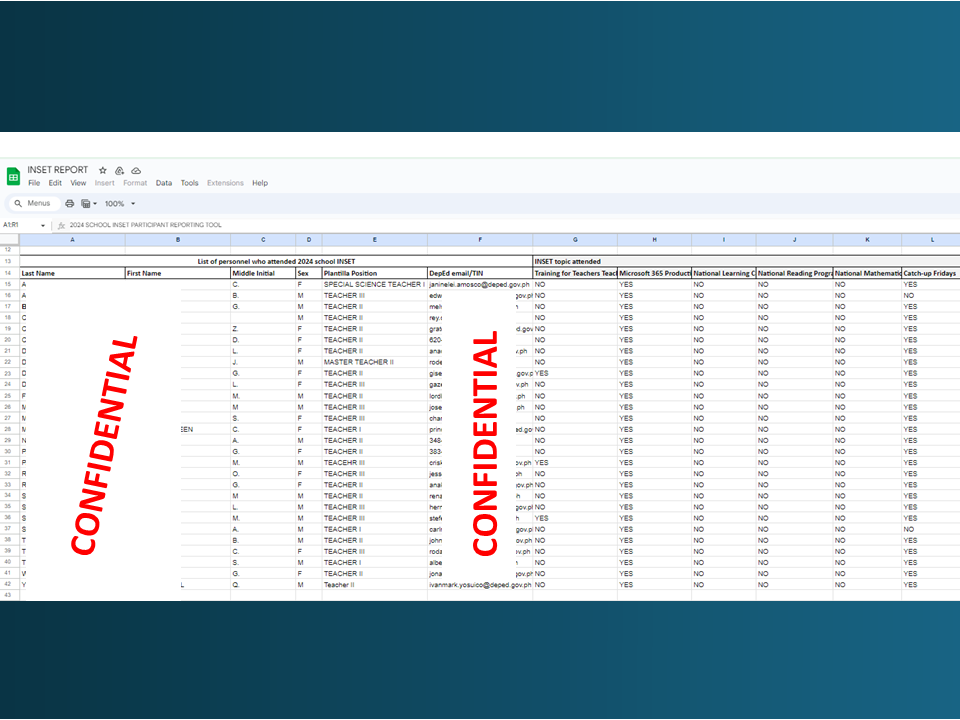Select the Teacher II cell in row 42
This screenshot has width=960, height=720.
(x=375, y=585)
